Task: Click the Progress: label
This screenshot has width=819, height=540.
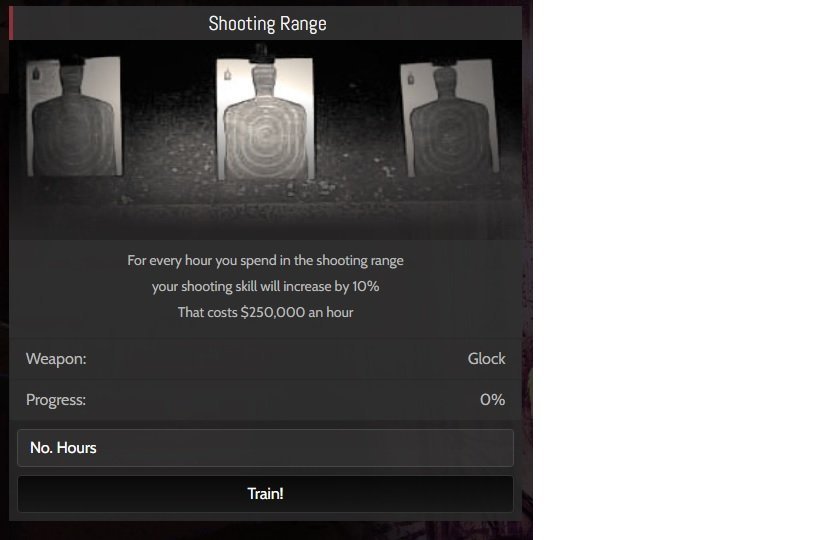Action: pos(56,400)
